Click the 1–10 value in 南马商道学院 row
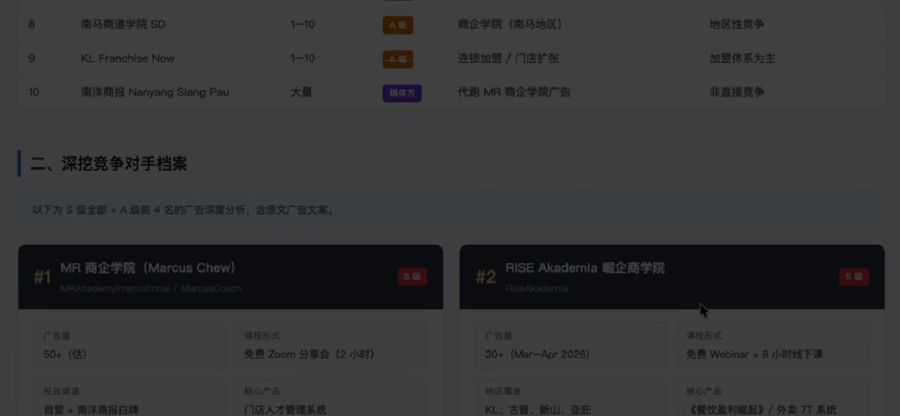900x416 pixels. pos(302,25)
